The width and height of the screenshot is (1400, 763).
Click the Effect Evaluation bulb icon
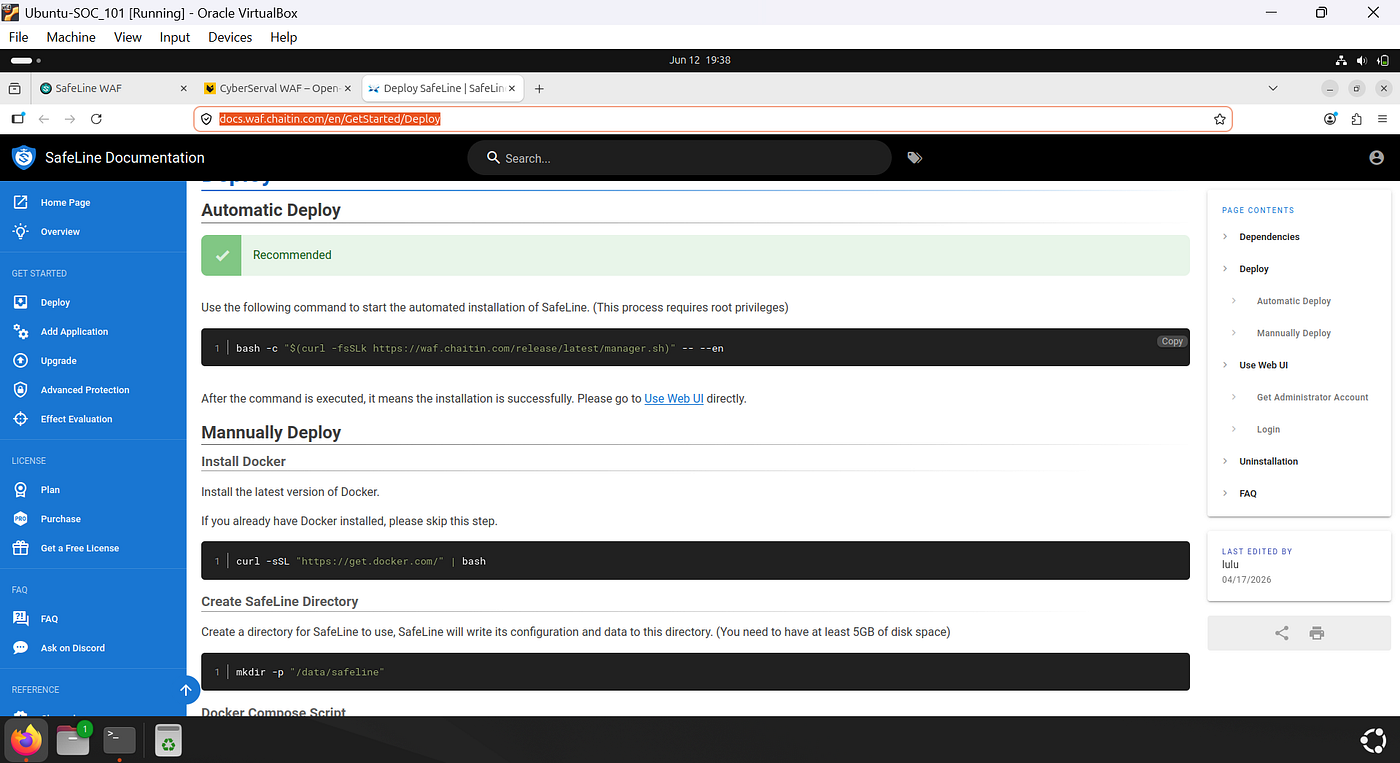20,418
